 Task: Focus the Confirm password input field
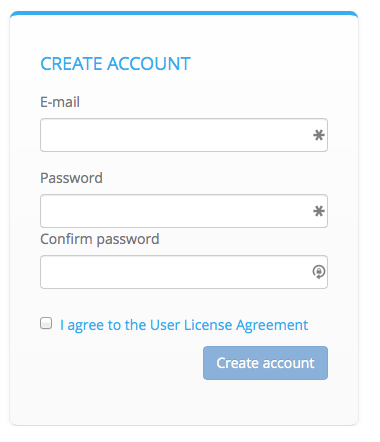pyautogui.click(x=184, y=272)
